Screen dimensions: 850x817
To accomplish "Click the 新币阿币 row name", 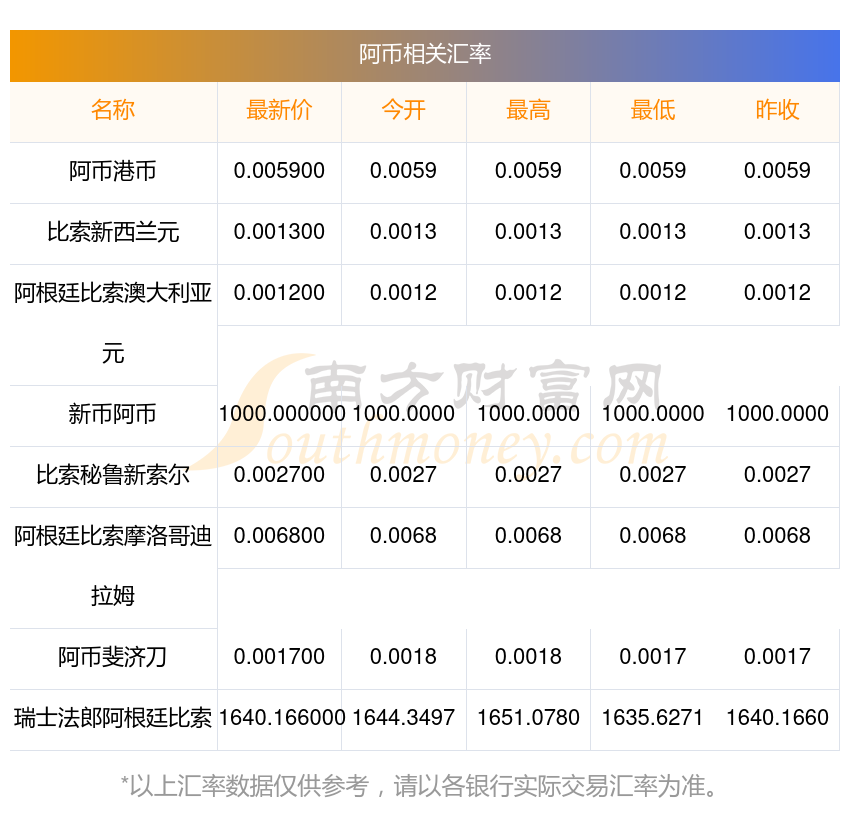I will (x=113, y=414).
